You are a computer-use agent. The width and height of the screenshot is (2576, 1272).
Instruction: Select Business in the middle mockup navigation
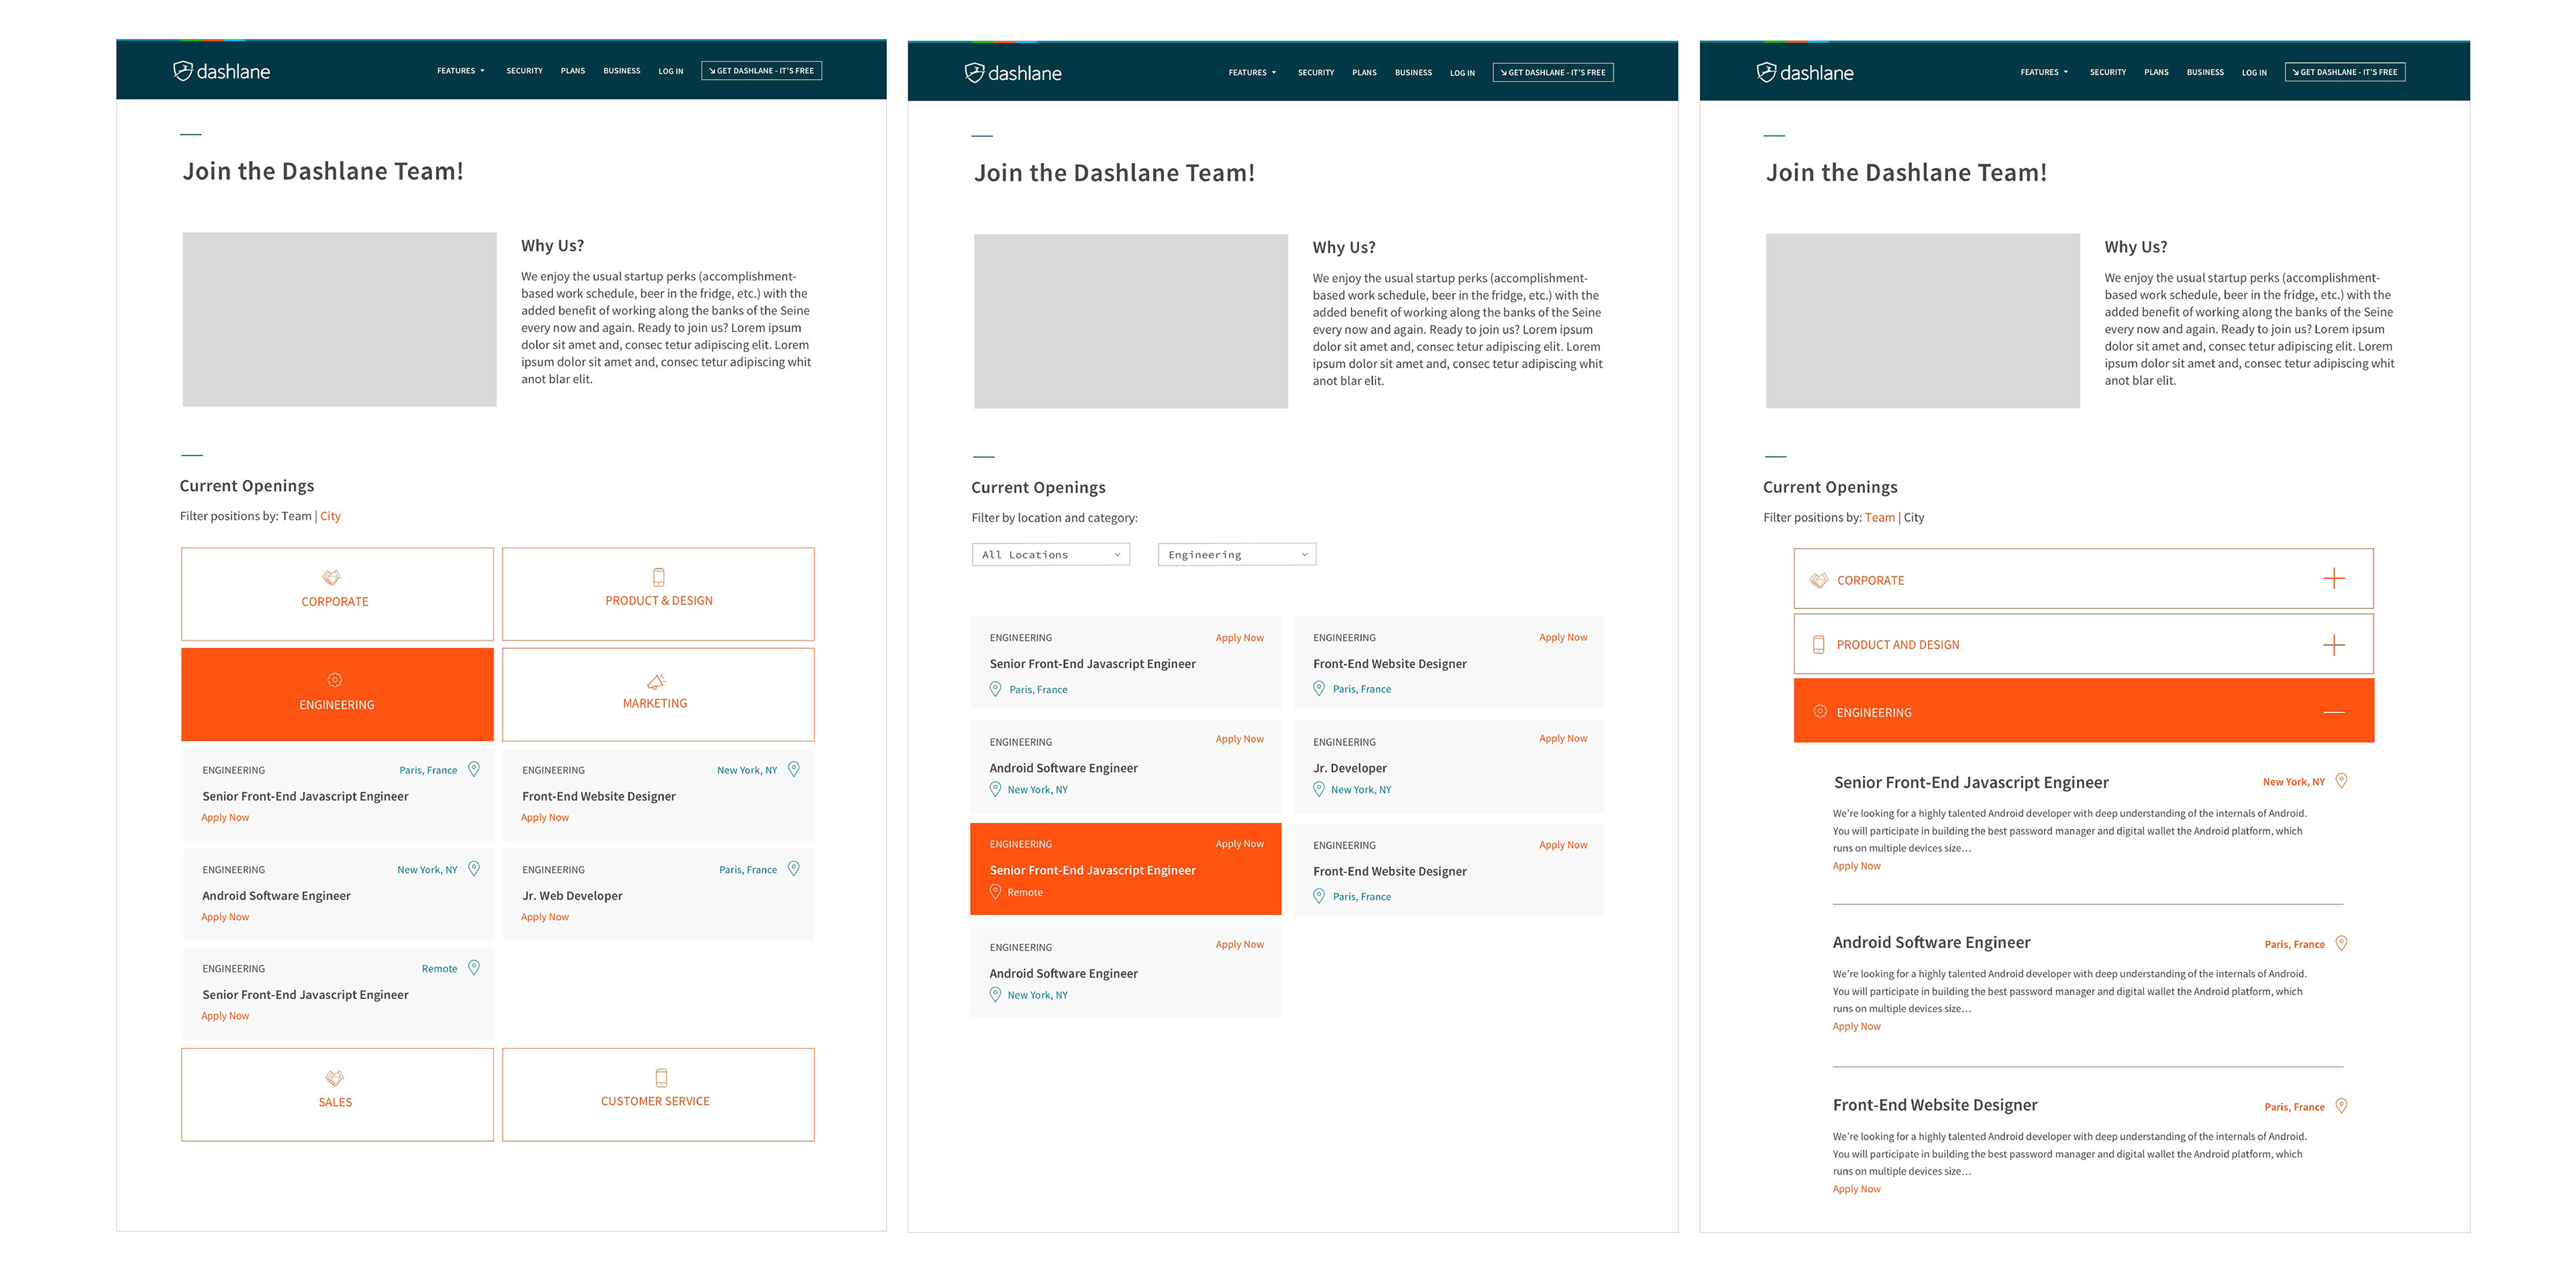click(x=1413, y=73)
